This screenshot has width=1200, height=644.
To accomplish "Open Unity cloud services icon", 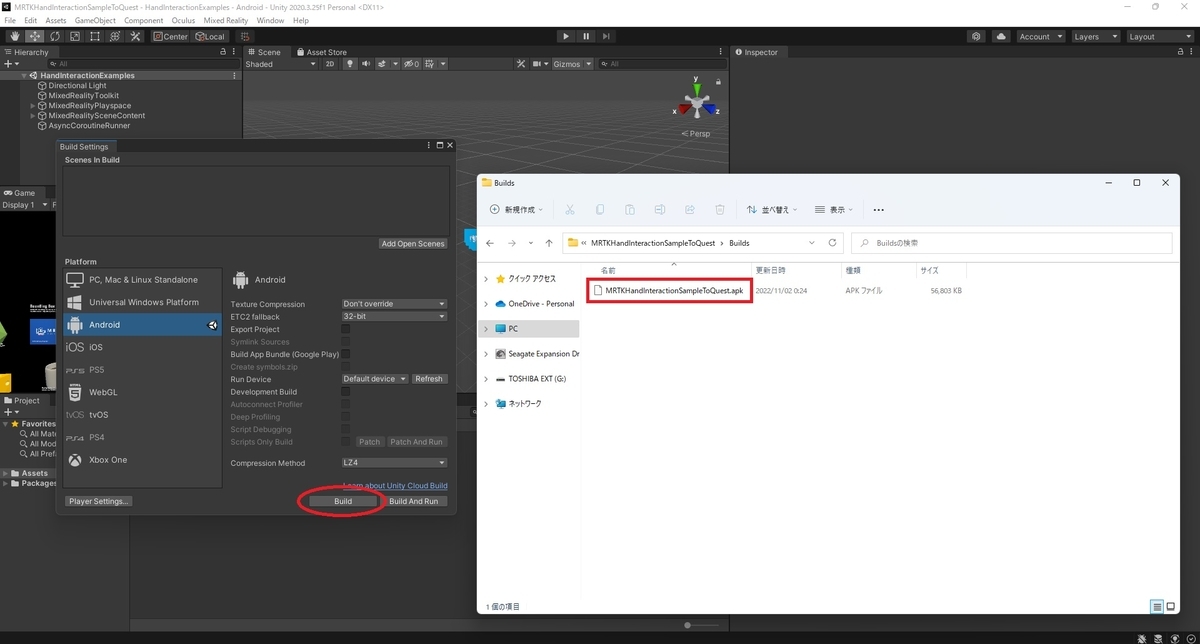I will 1002,36.
